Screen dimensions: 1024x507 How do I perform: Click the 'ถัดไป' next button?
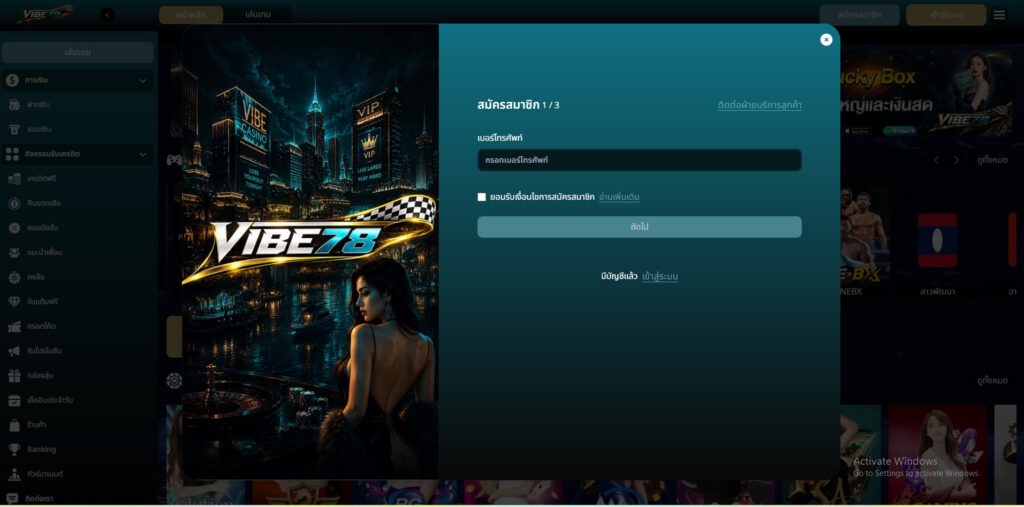coord(639,227)
